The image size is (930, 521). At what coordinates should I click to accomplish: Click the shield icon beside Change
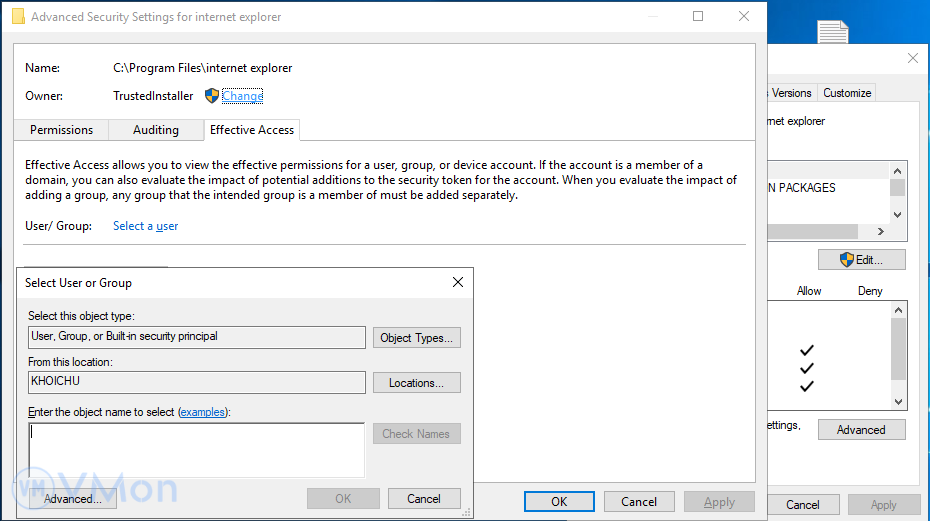(x=211, y=96)
